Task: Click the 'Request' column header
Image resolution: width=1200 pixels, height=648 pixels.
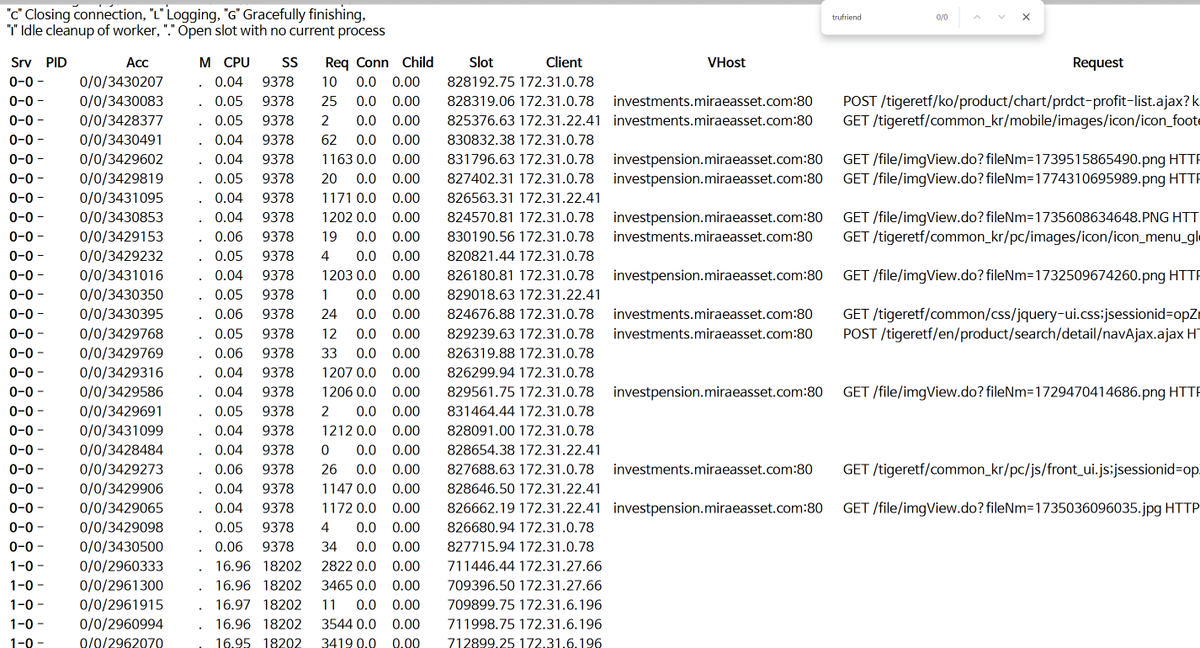Action: pyautogui.click(x=1098, y=62)
